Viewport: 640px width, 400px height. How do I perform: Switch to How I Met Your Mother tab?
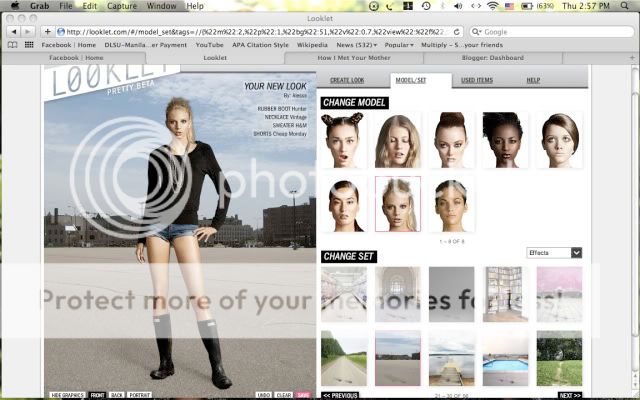[x=354, y=58]
